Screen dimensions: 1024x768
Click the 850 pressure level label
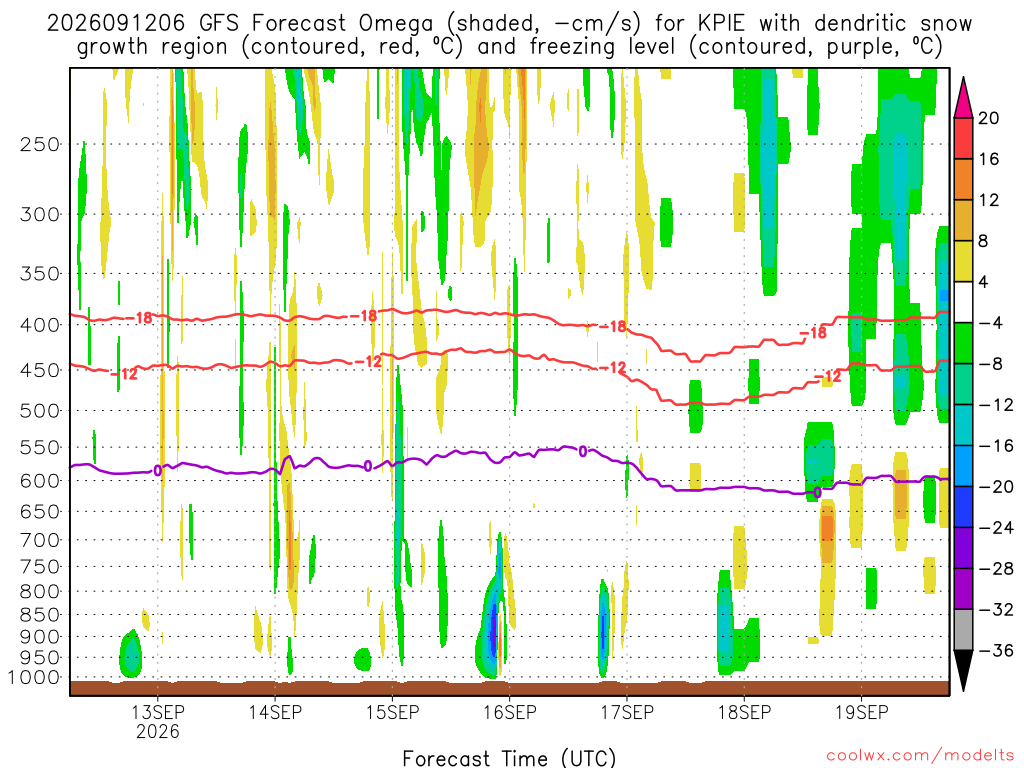click(40, 615)
